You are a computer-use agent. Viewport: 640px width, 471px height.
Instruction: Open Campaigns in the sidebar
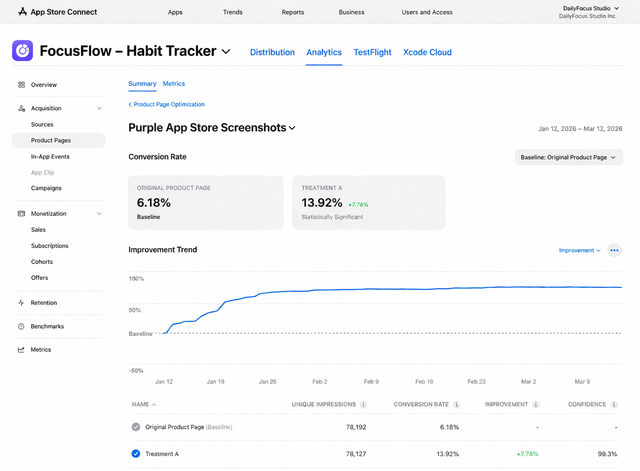(46, 188)
